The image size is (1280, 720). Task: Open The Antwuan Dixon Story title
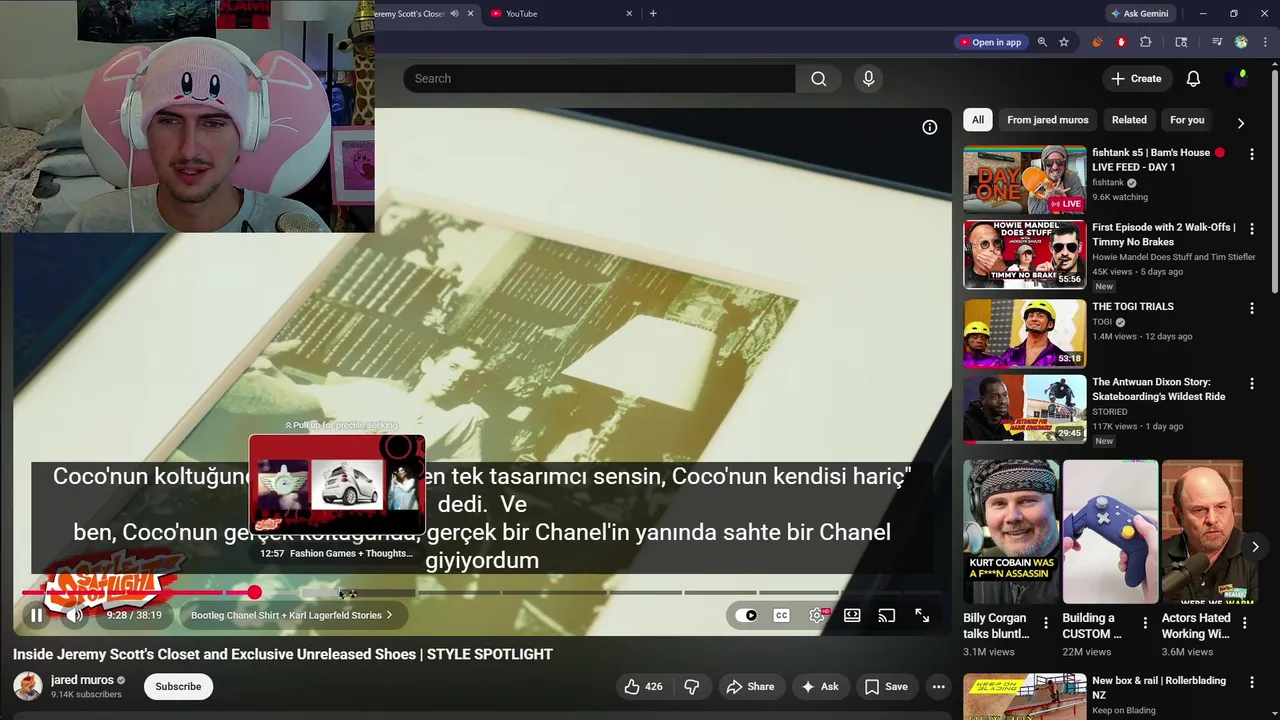click(x=1158, y=389)
